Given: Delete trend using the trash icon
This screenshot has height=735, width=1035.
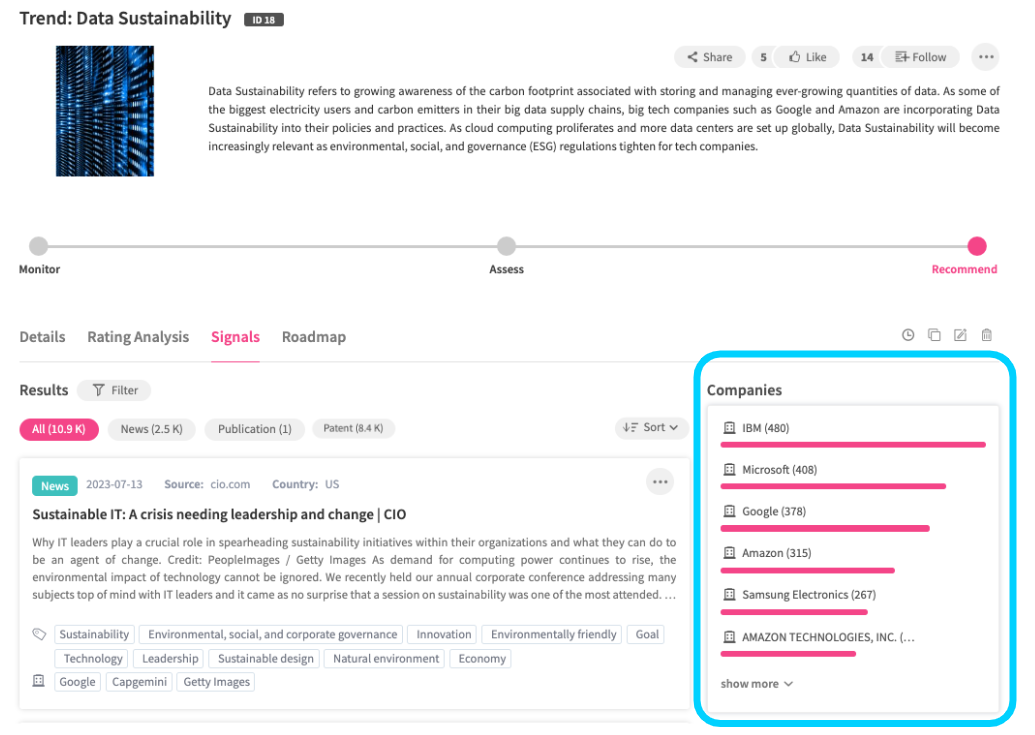Looking at the screenshot, I should click(986, 335).
